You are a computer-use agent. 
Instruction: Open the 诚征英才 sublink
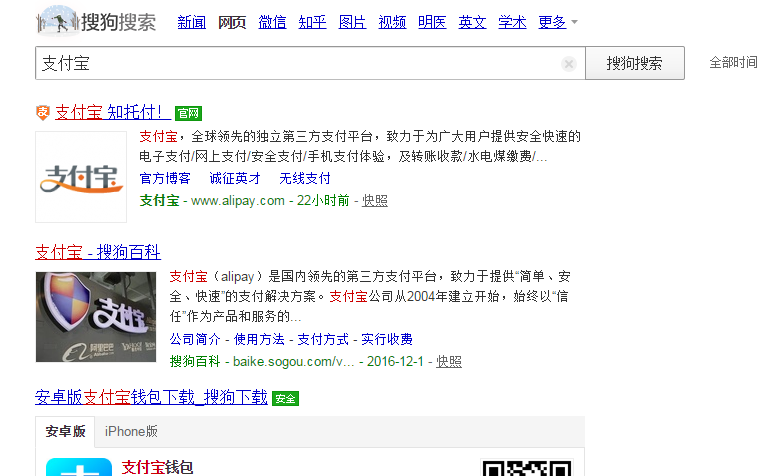pyautogui.click(x=235, y=178)
